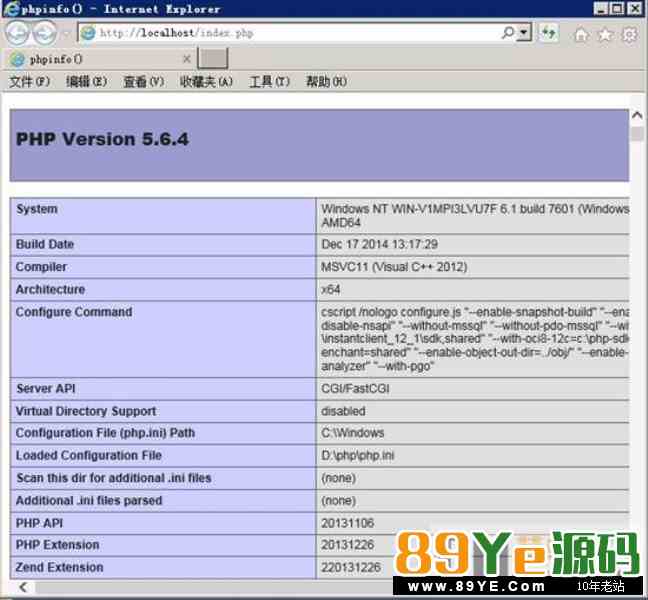Click the System row label
This screenshot has height=600, width=648.
[x=37, y=209]
